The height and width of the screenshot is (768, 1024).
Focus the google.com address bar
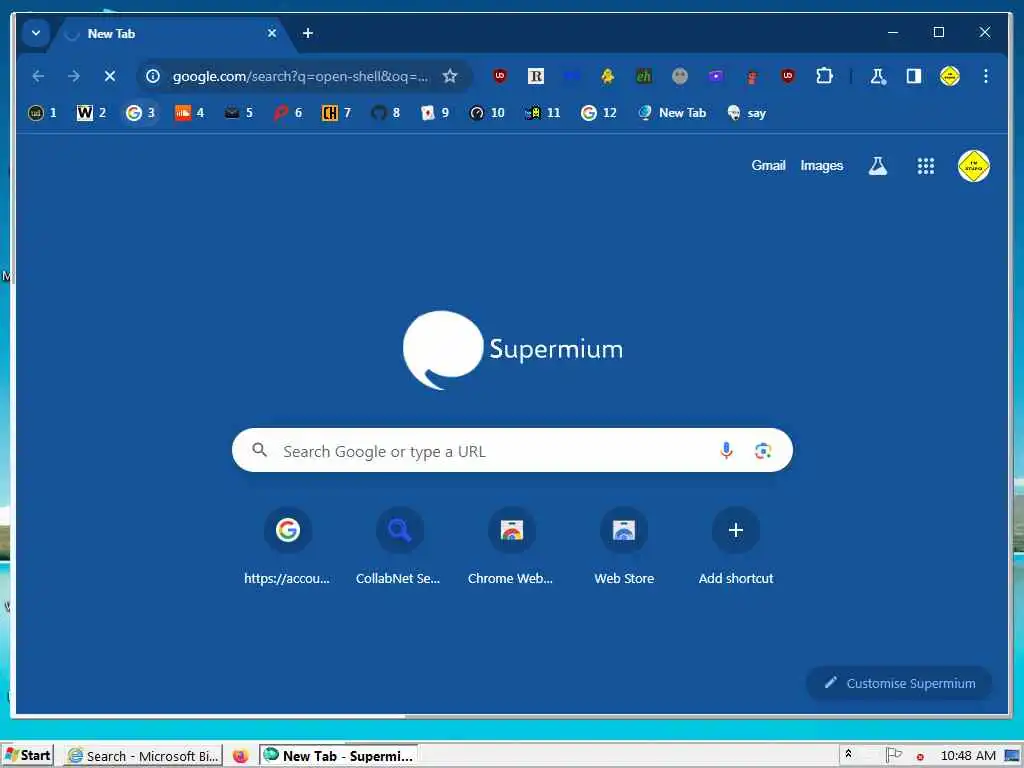(300, 76)
